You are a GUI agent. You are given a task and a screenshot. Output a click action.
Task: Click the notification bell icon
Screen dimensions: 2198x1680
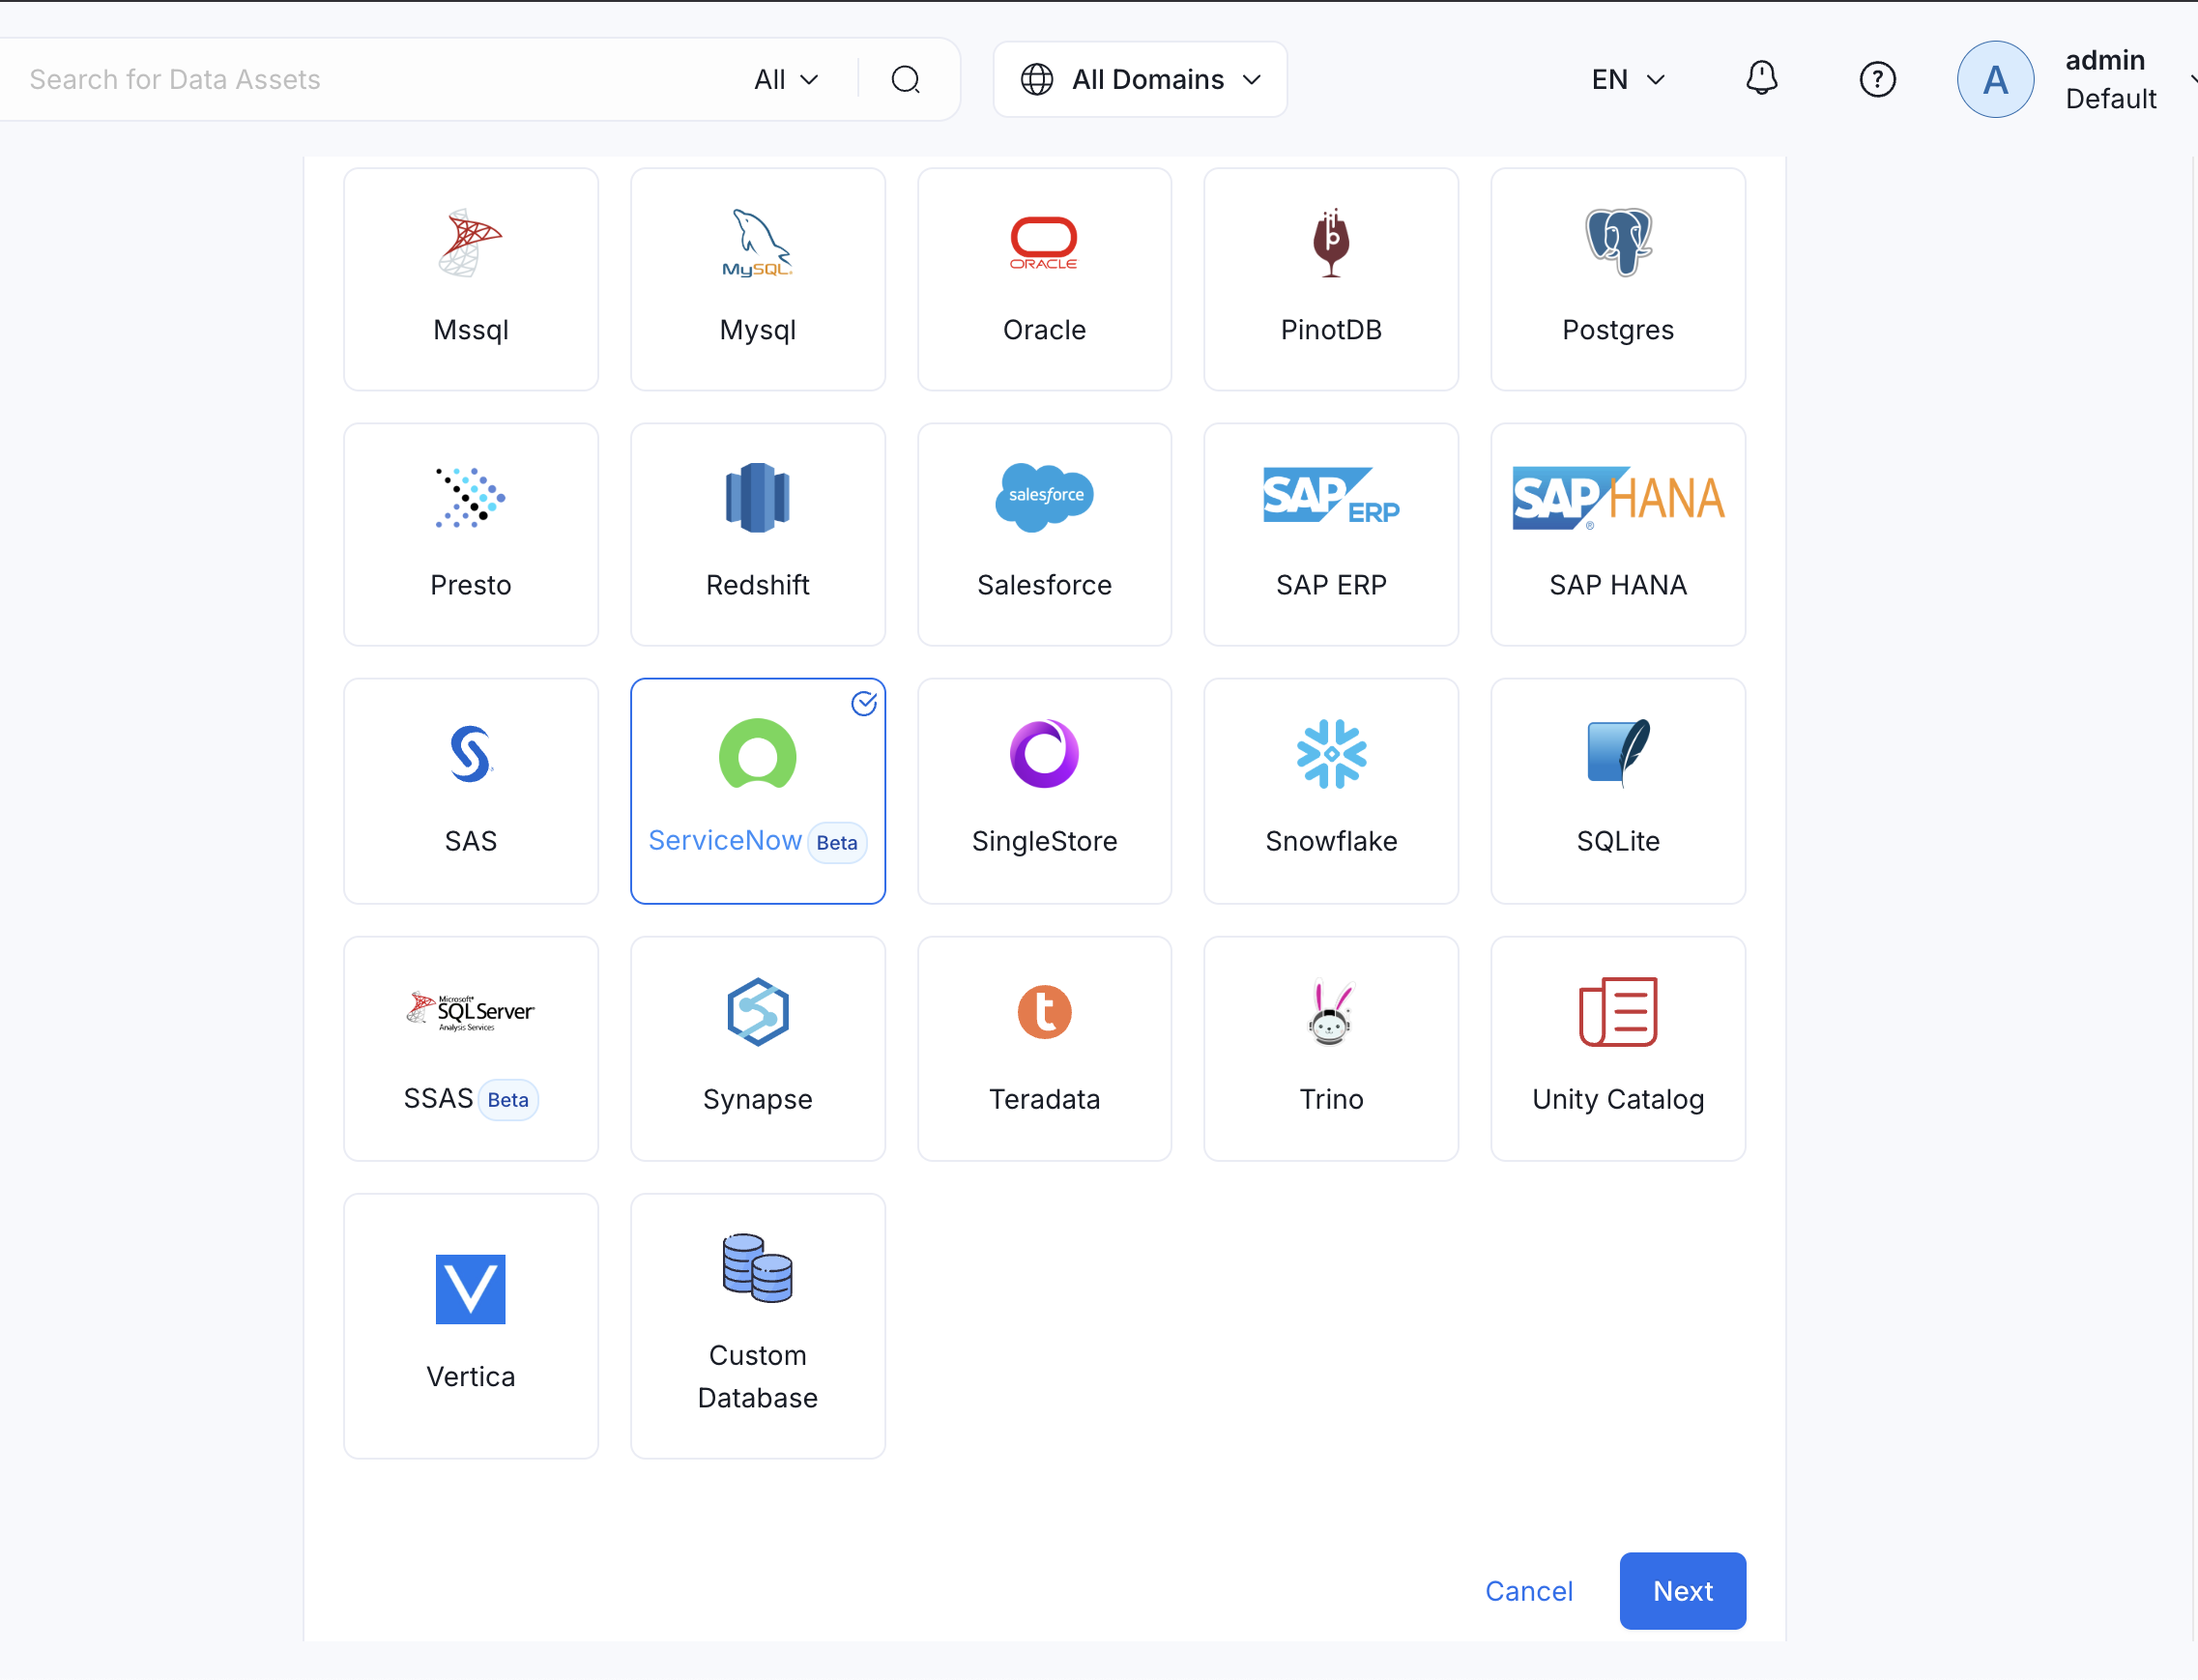coord(1761,79)
